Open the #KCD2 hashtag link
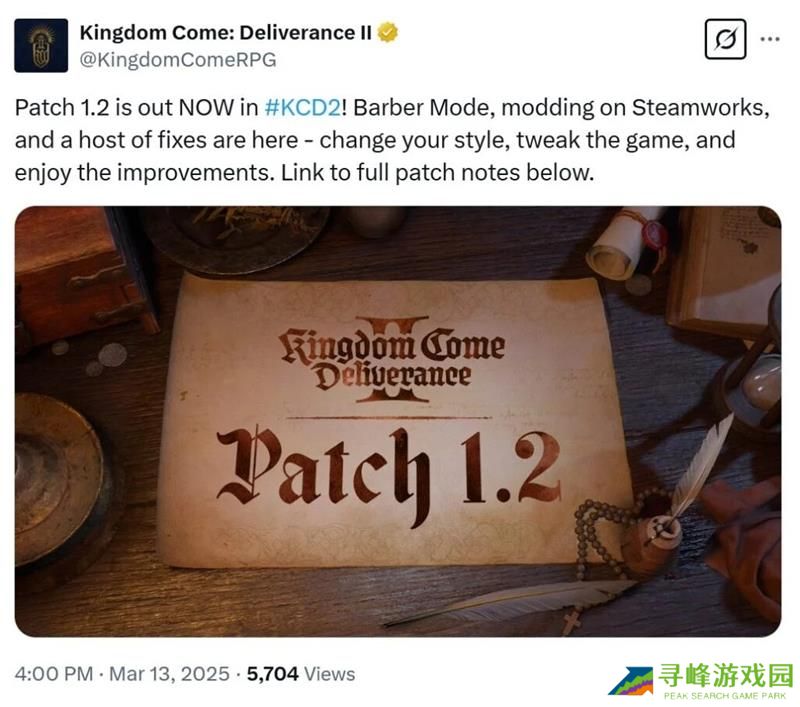This screenshot has width=800, height=707. click(x=303, y=108)
